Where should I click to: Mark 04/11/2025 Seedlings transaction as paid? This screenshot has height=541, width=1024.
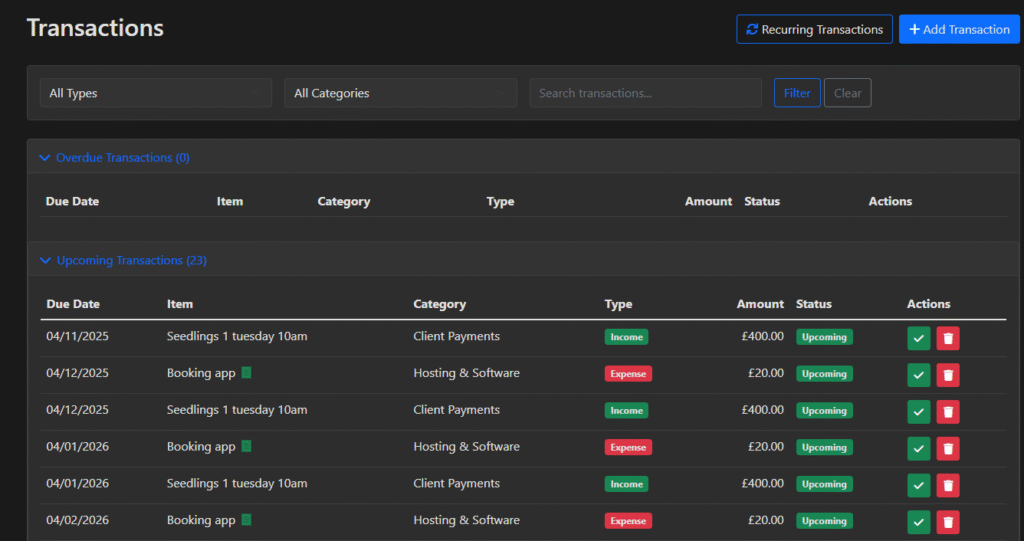[918, 338]
